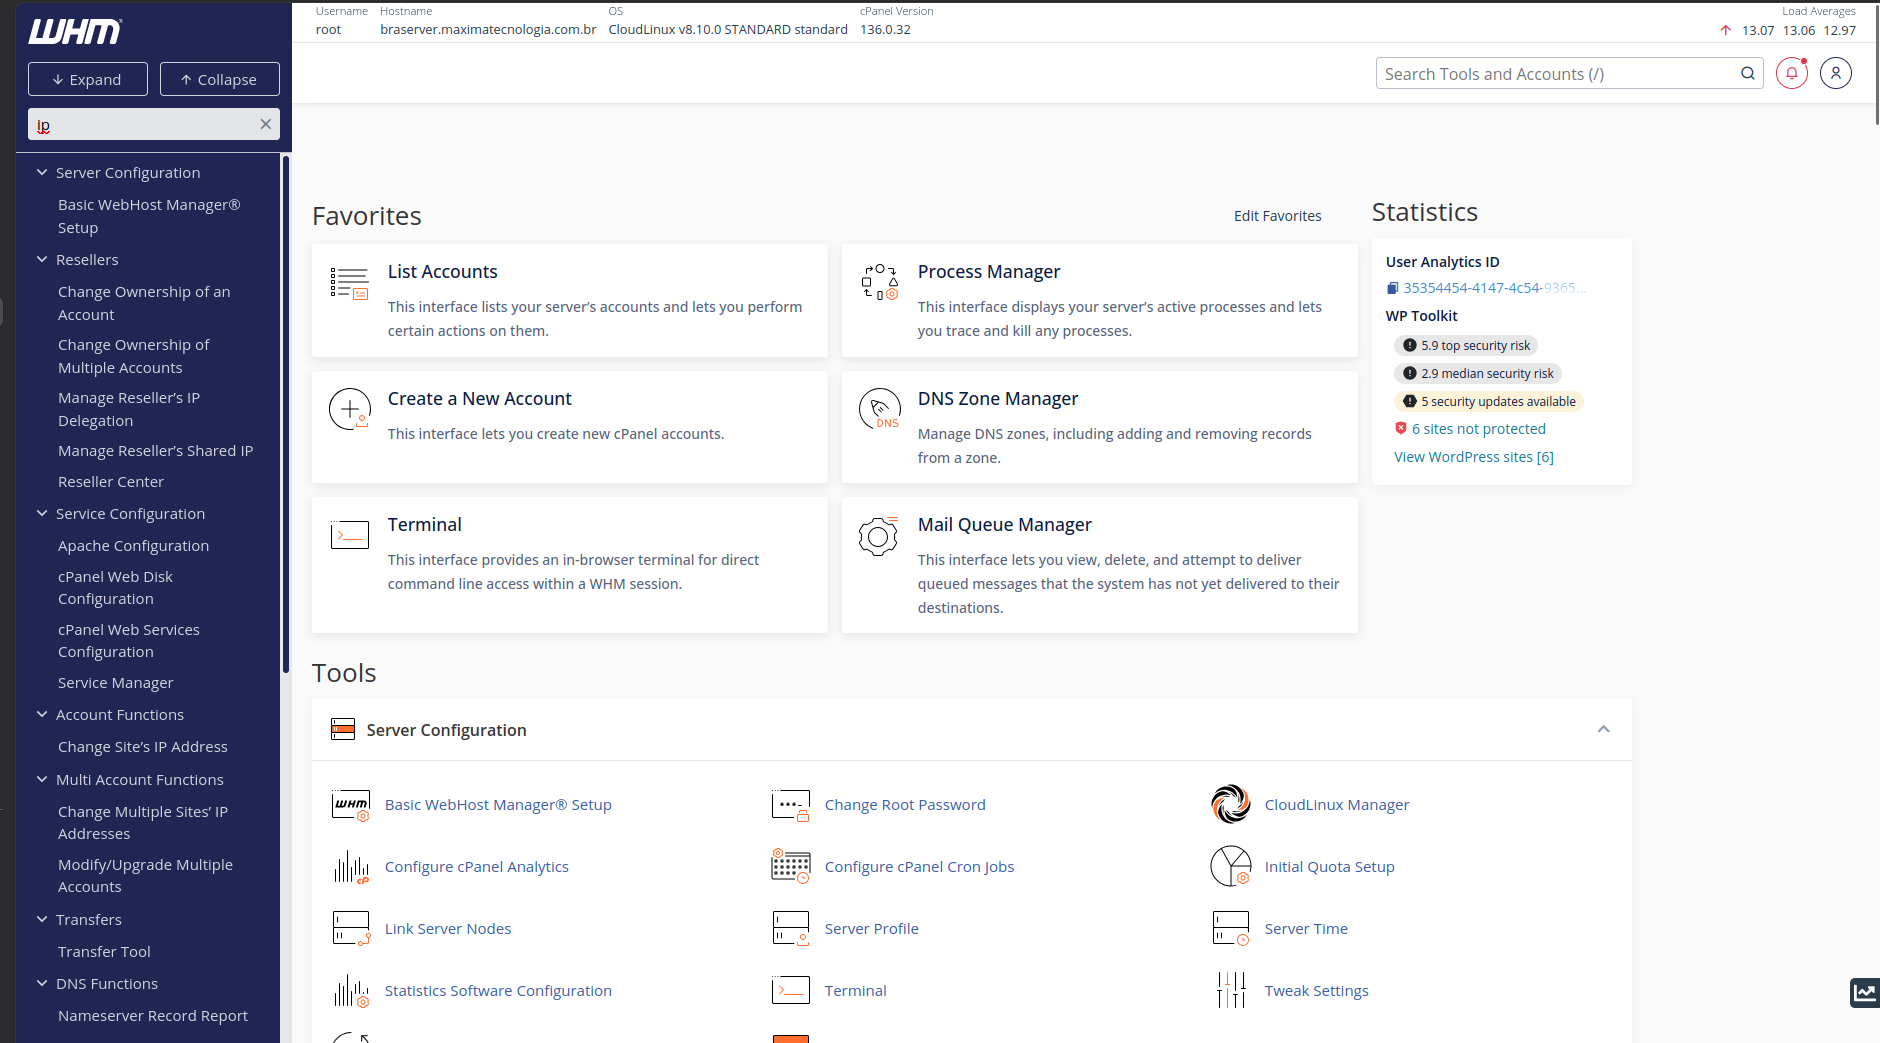
Task: Click the DNS Zone Manager icon
Action: (880, 409)
